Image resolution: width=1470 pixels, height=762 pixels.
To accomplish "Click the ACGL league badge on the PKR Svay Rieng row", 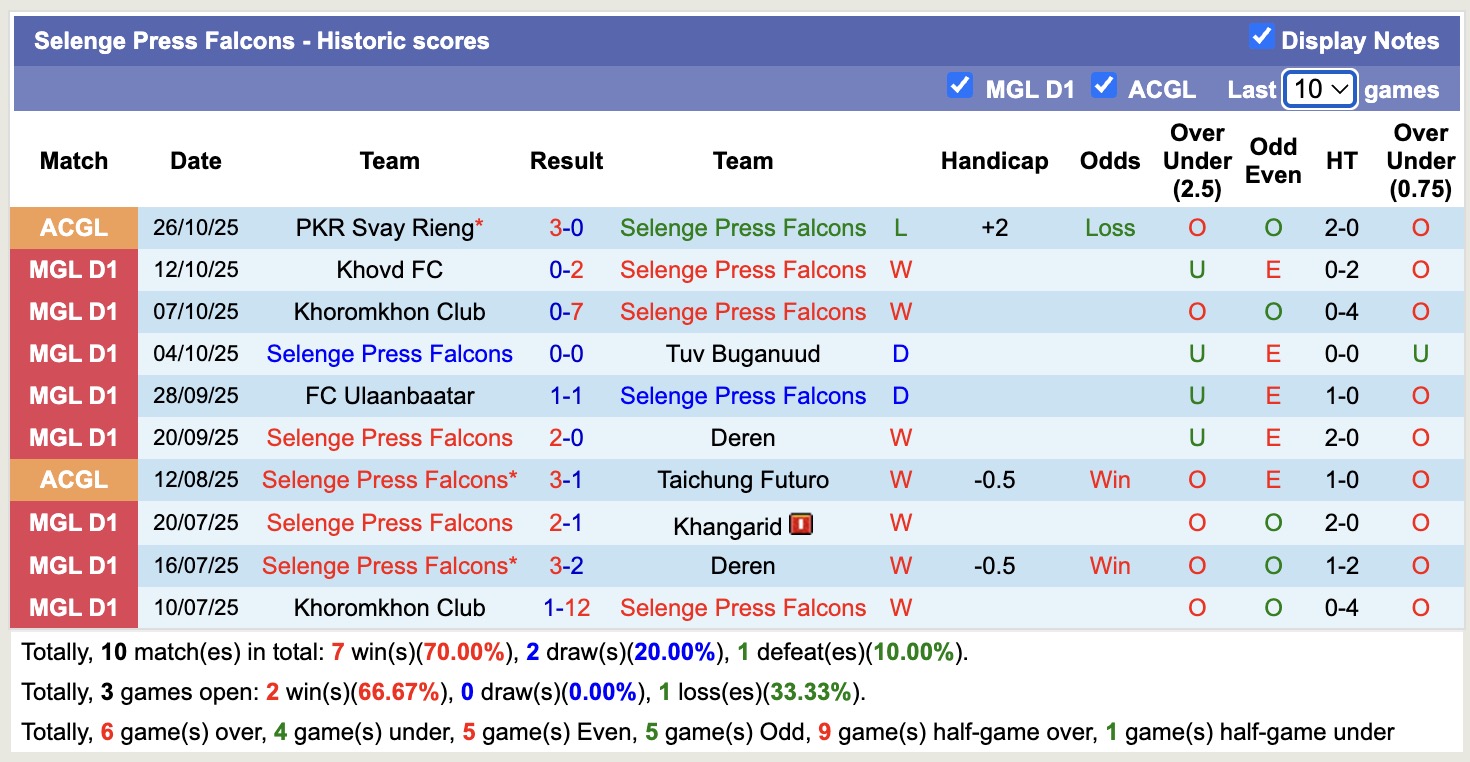I will click(x=73, y=227).
